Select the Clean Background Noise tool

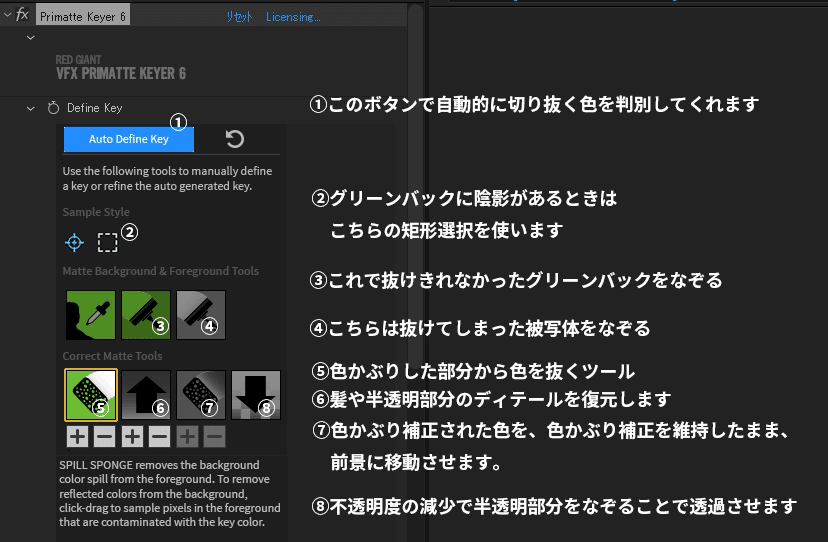tap(146, 315)
